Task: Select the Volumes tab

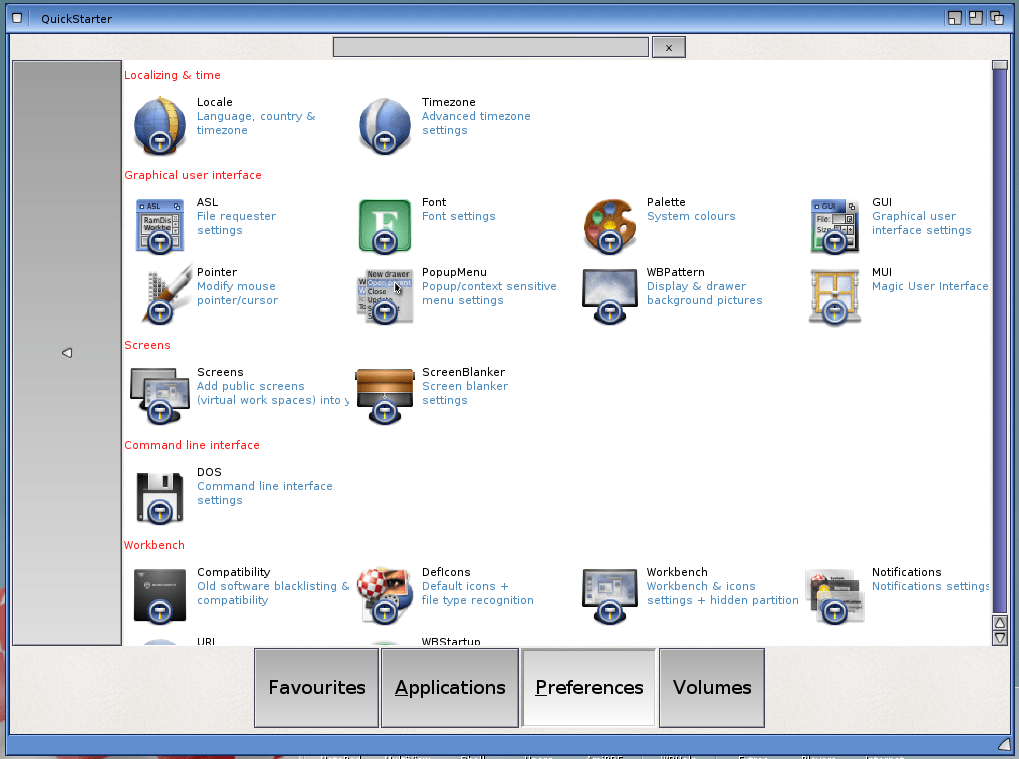Action: (712, 687)
